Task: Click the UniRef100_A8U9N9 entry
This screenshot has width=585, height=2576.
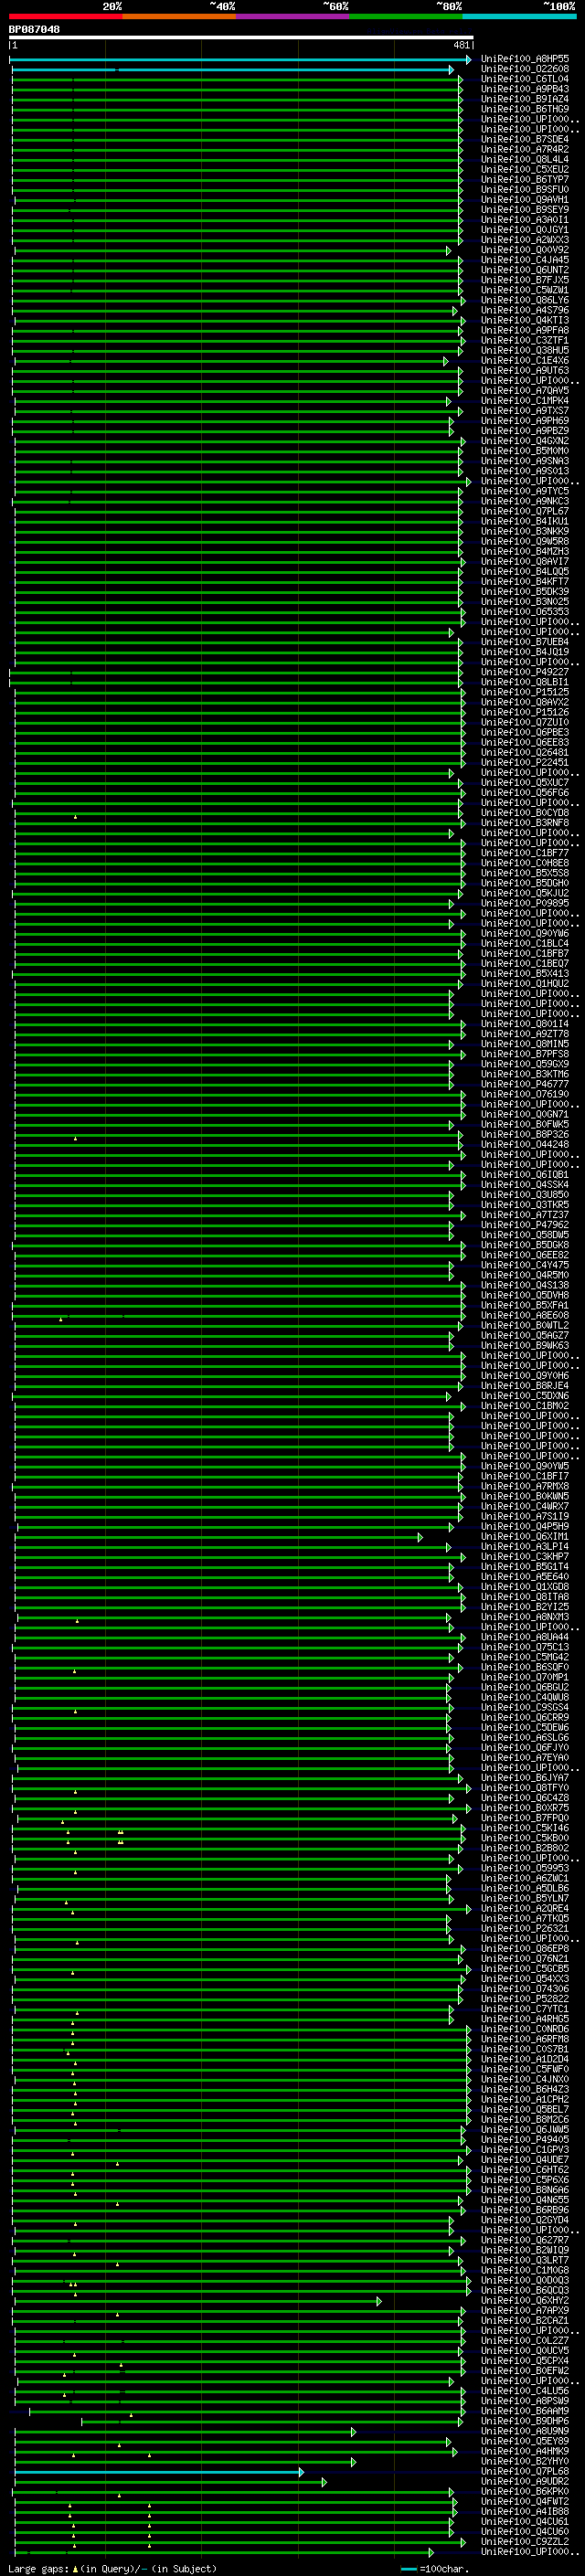Action: click(525, 2431)
